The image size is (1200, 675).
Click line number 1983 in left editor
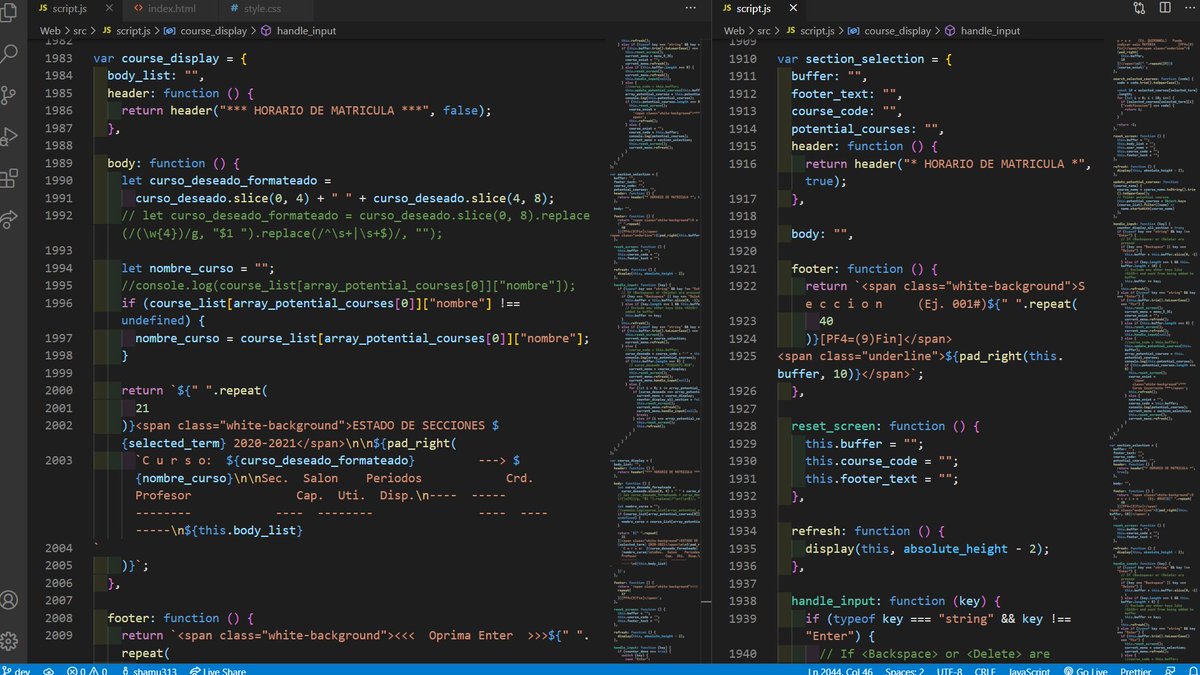click(x=58, y=58)
